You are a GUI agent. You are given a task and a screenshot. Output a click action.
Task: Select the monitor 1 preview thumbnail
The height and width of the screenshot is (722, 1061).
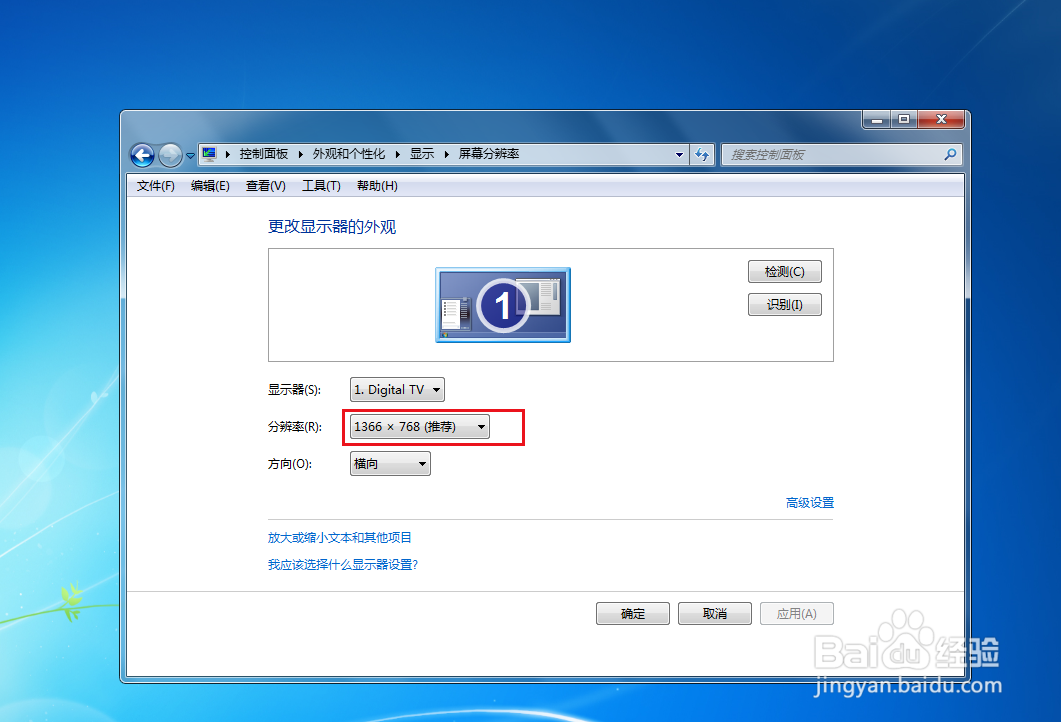pos(502,305)
